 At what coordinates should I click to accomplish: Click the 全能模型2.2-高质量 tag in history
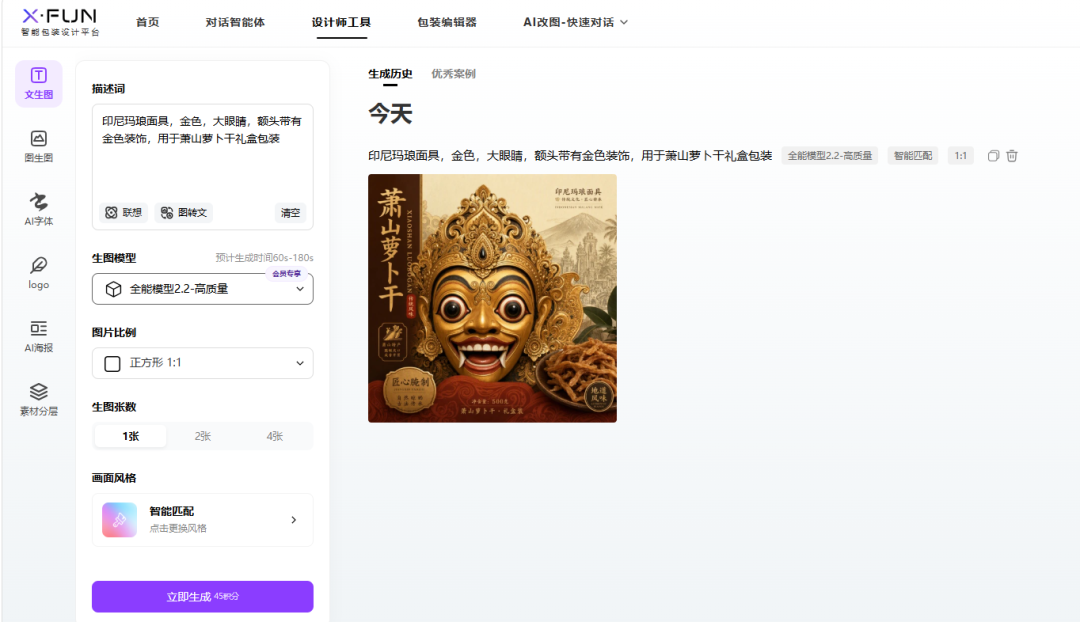(x=830, y=156)
